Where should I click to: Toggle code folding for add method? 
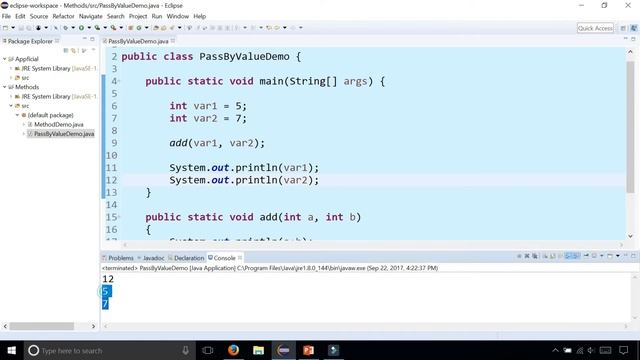[x=119, y=217]
